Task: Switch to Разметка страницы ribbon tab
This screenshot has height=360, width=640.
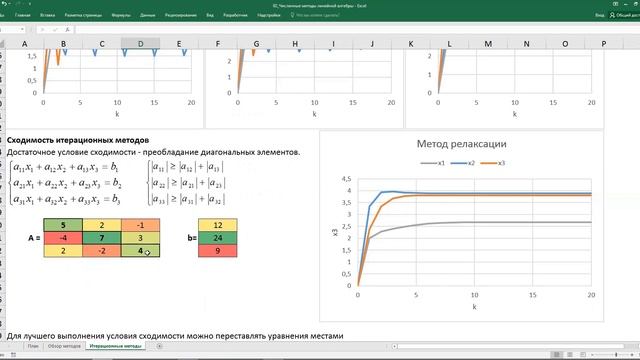Action: click(x=83, y=15)
